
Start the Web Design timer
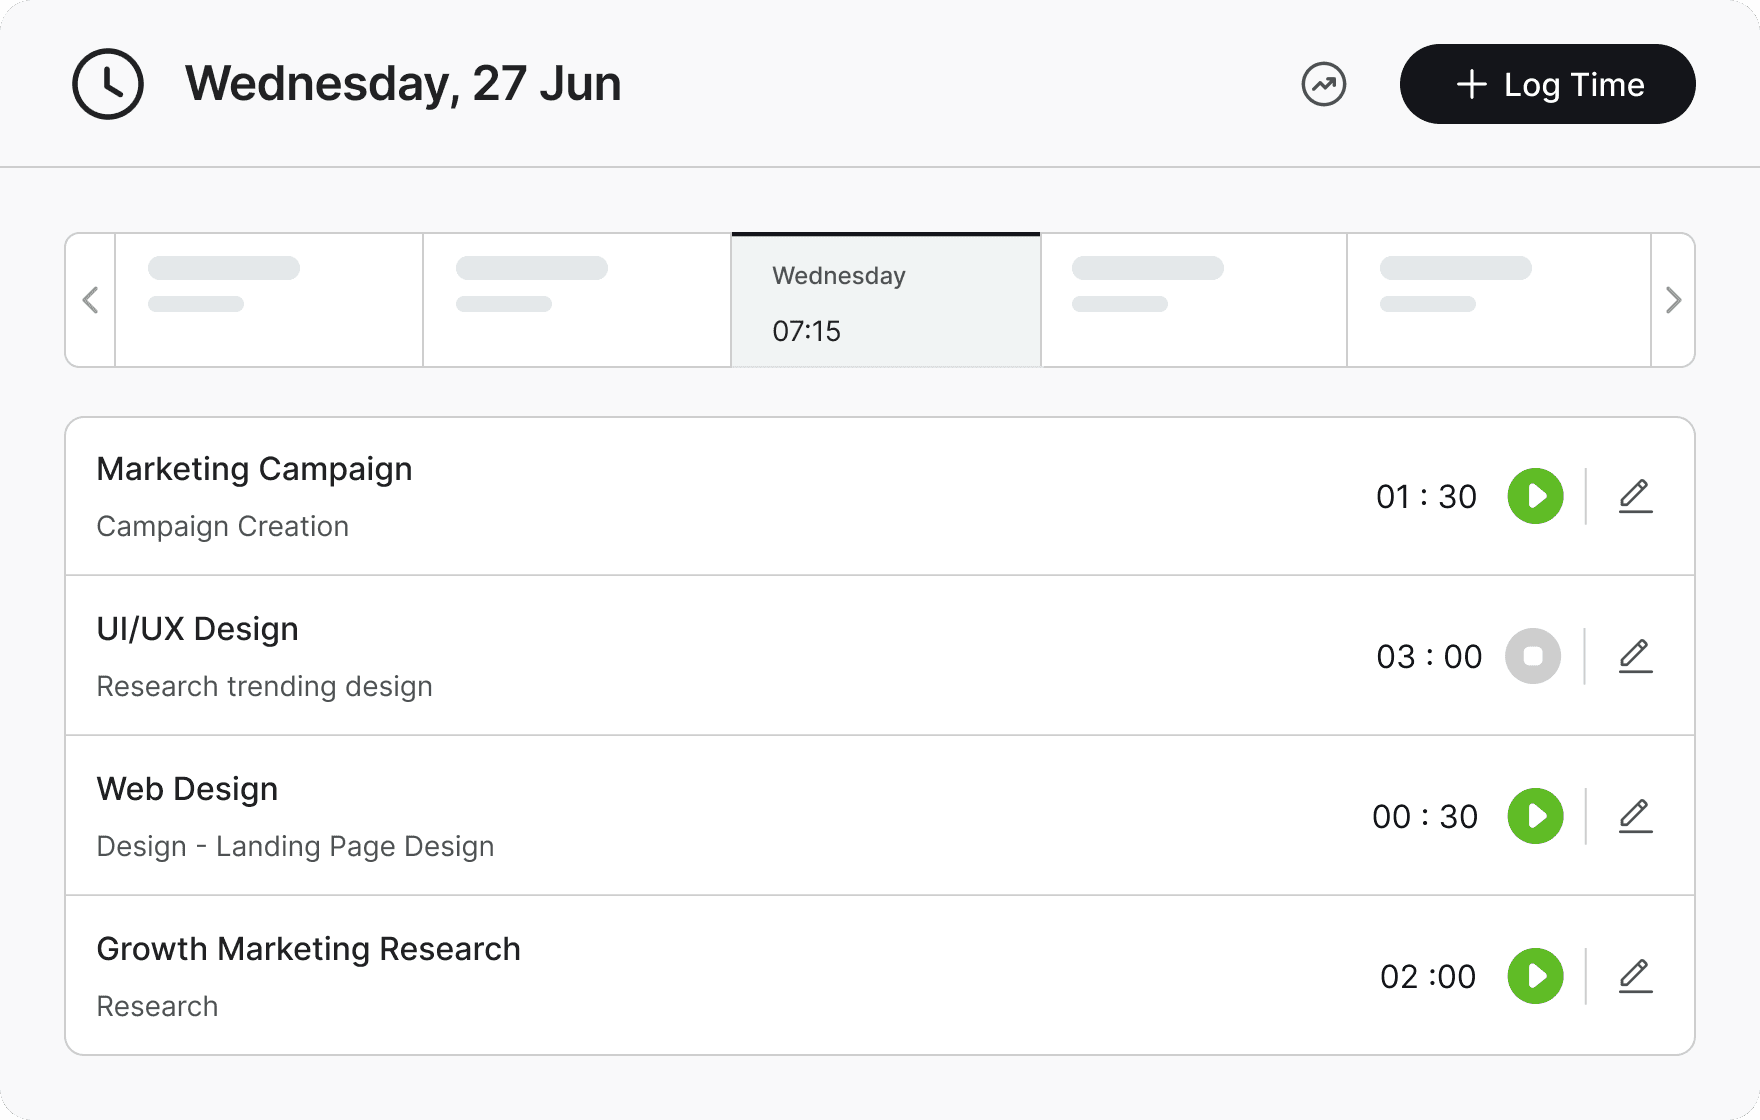tap(1535, 816)
